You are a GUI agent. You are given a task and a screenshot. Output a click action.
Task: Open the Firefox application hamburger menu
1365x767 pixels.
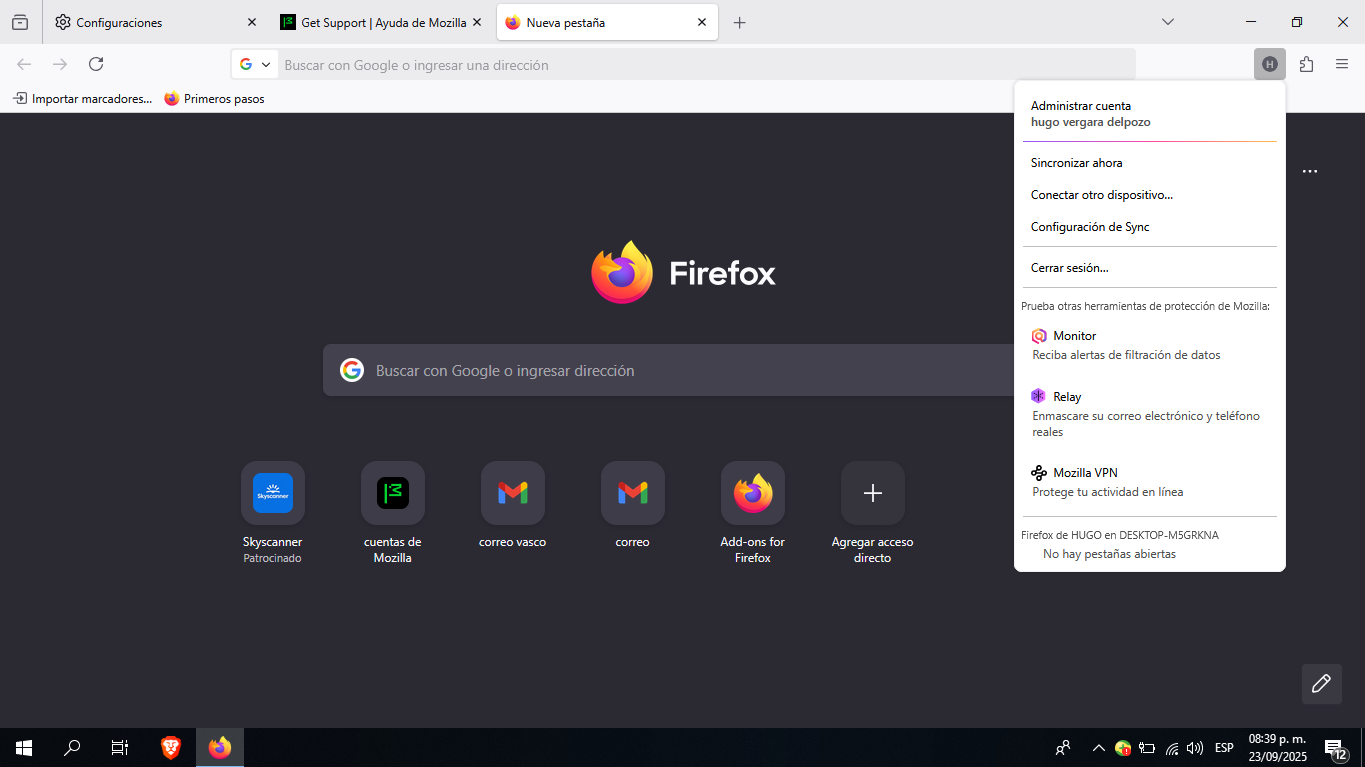coord(1342,64)
